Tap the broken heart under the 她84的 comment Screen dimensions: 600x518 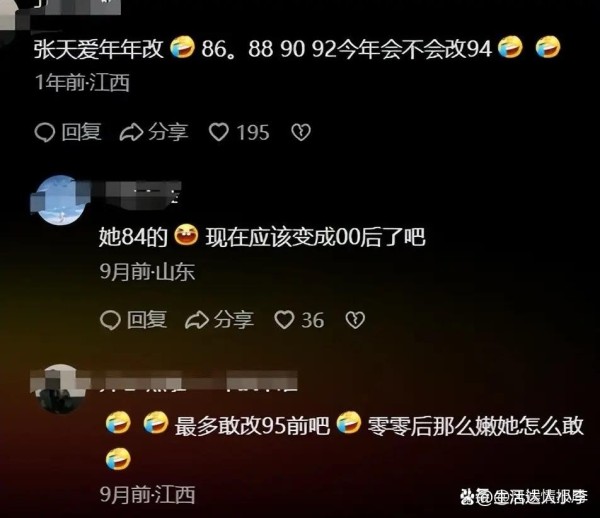tap(355, 320)
